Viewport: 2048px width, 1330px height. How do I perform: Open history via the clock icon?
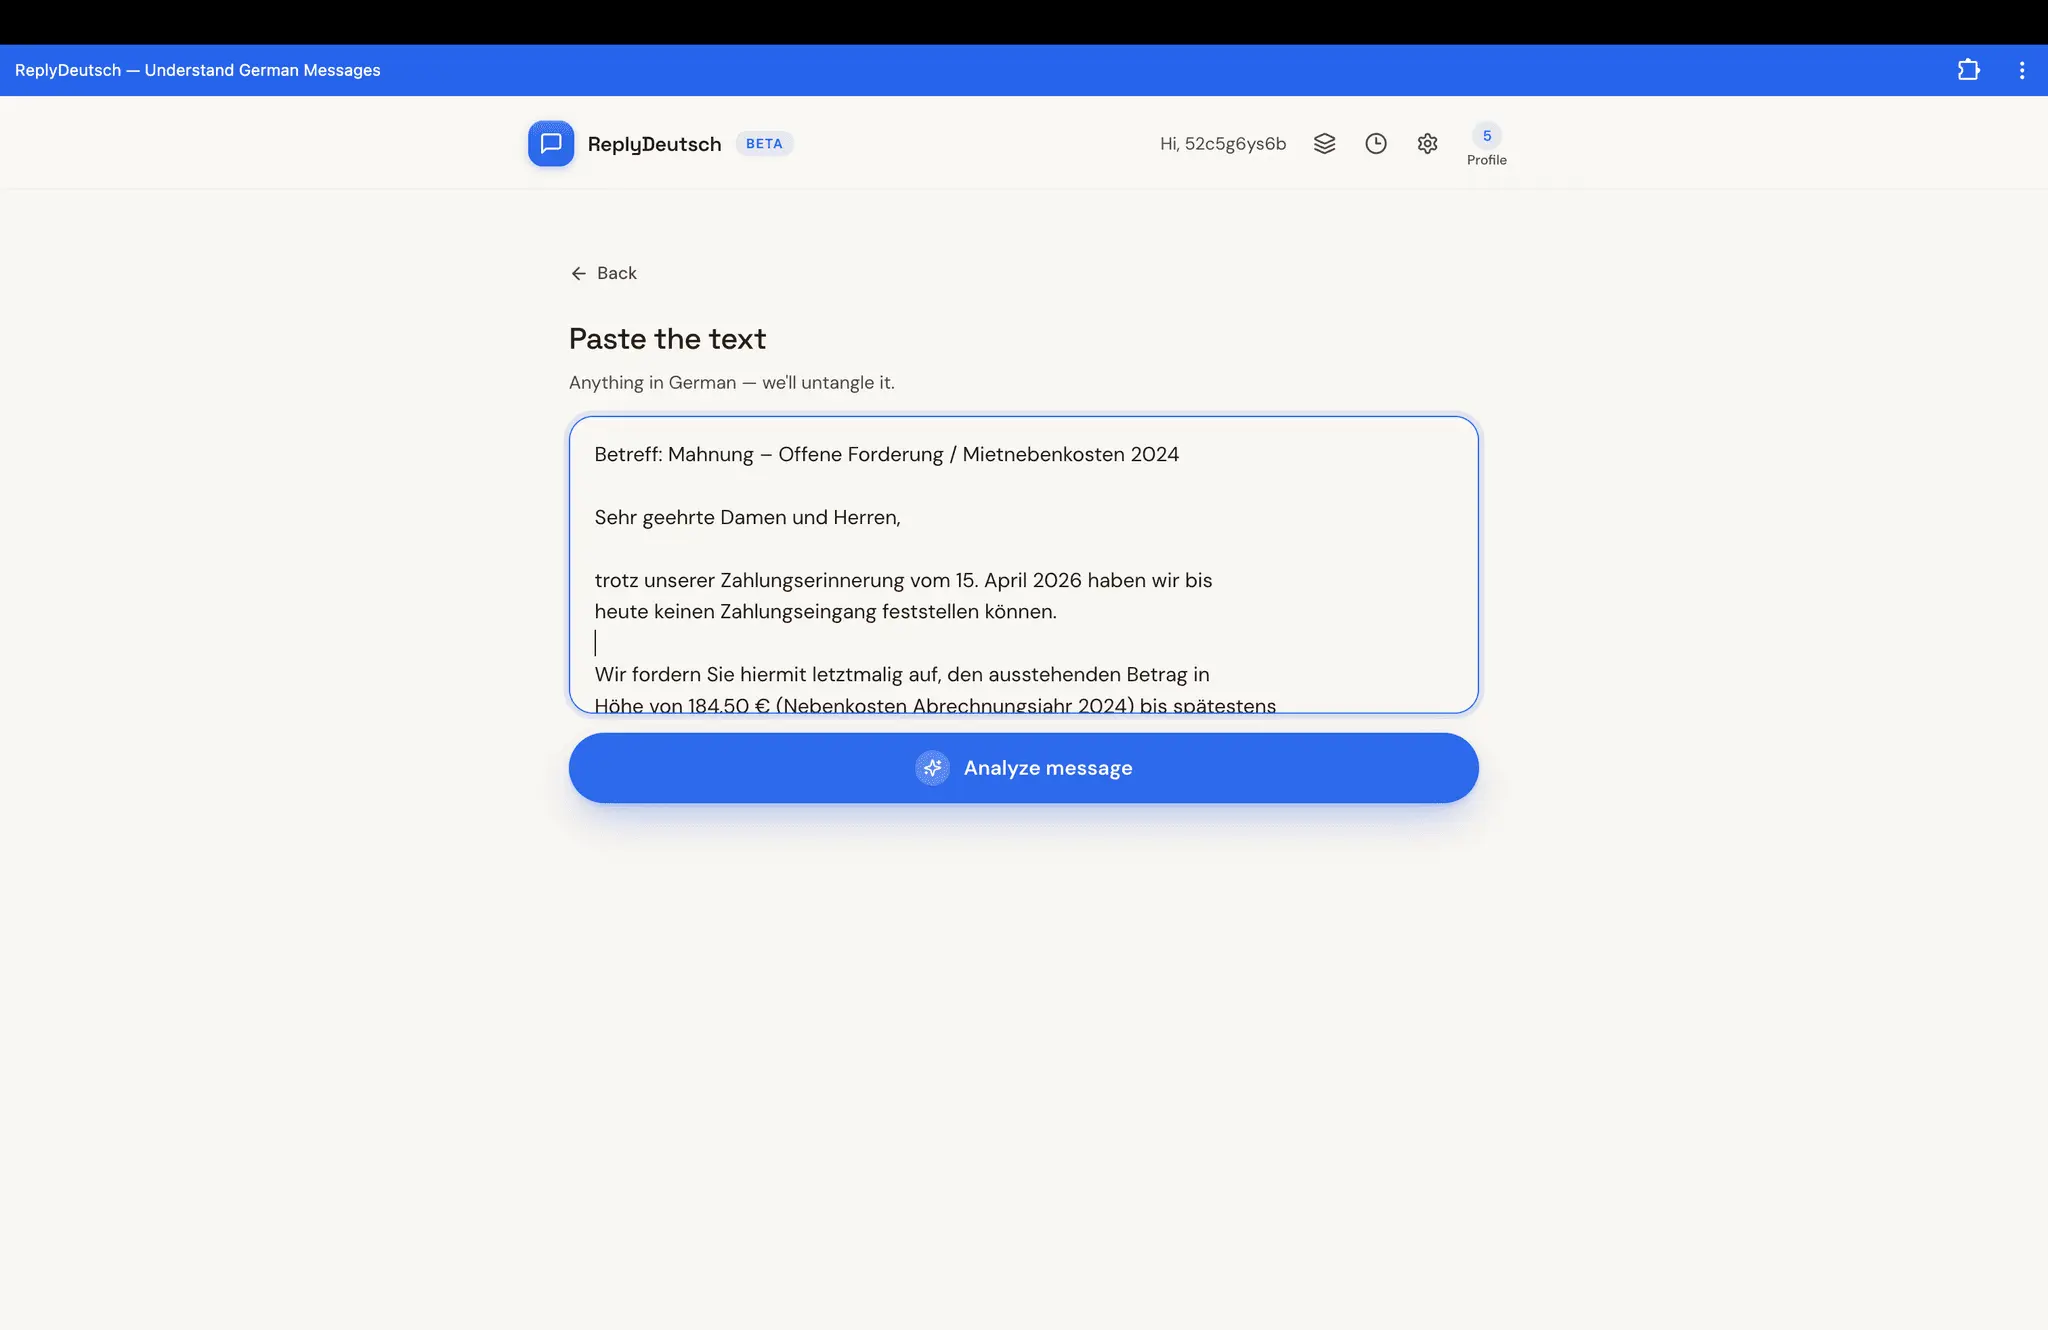tap(1376, 143)
